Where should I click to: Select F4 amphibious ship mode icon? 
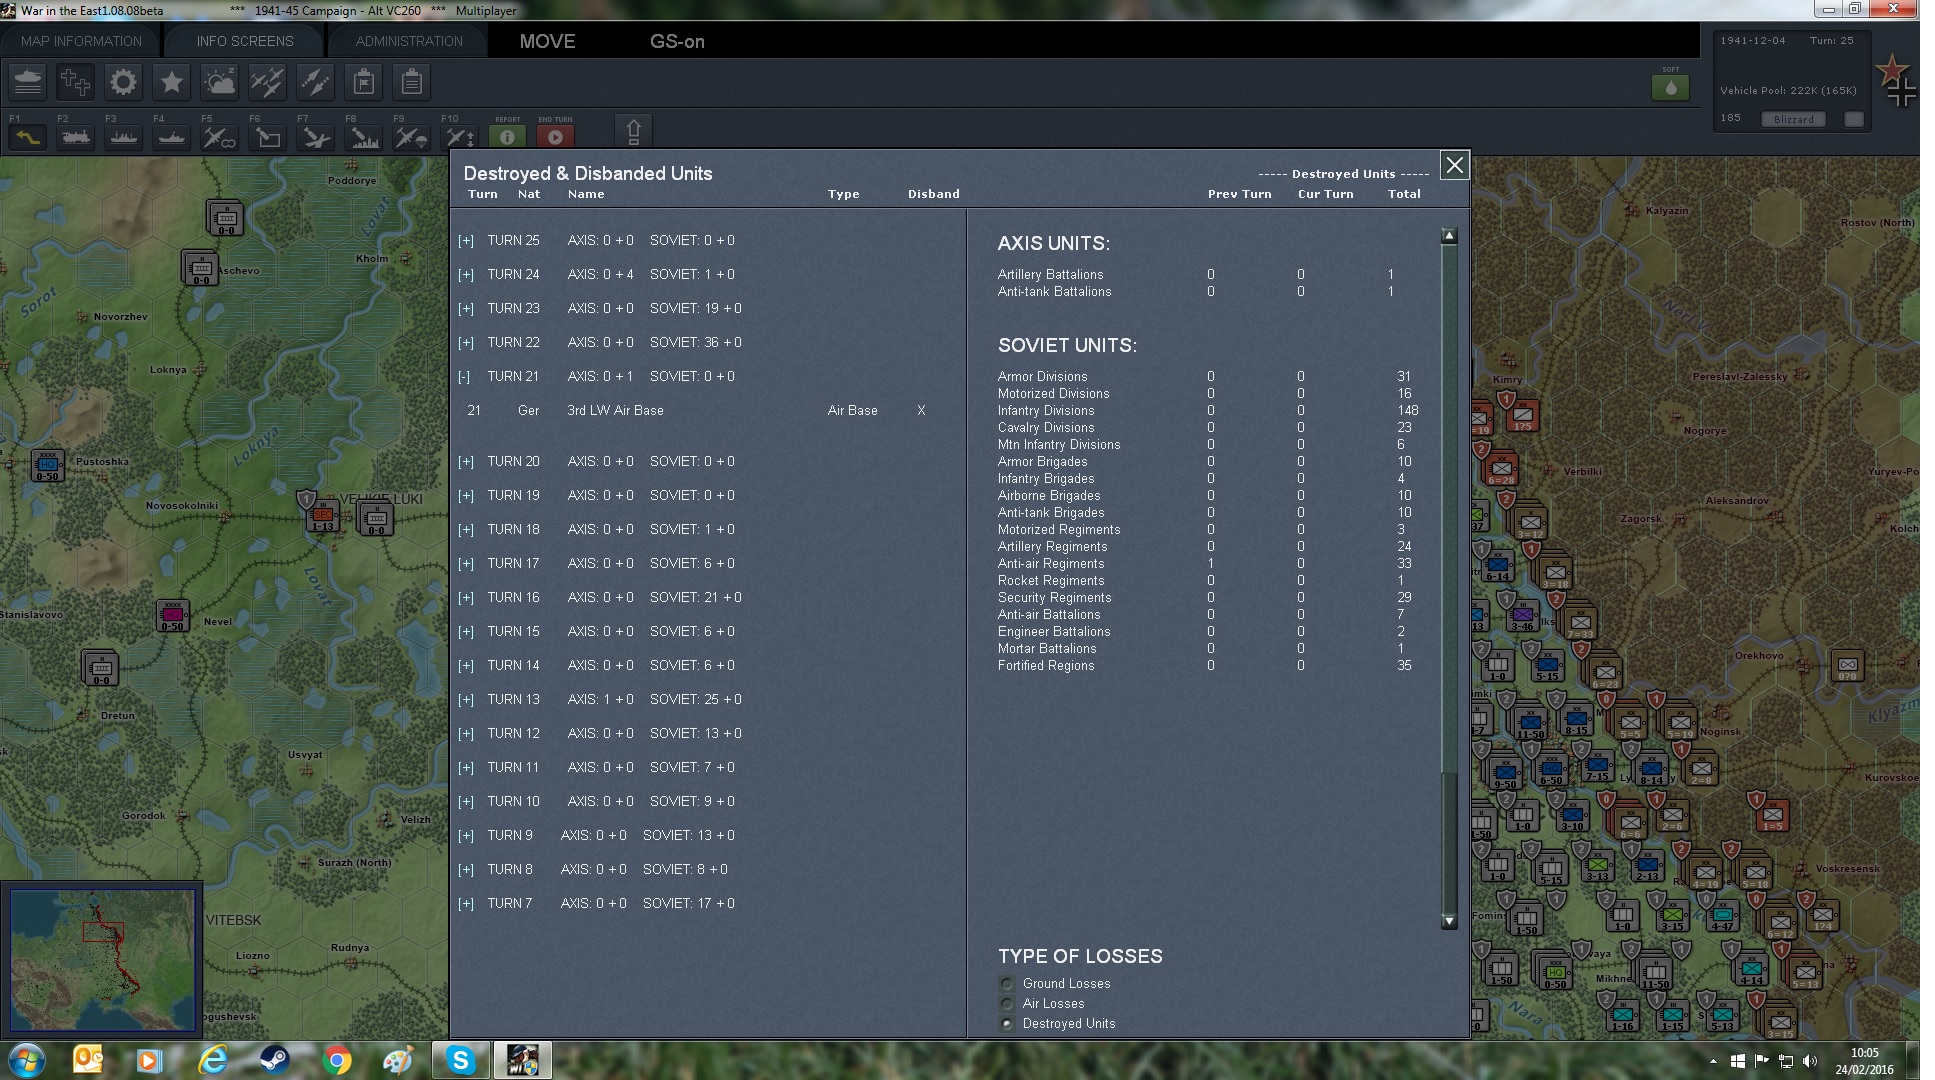[171, 137]
